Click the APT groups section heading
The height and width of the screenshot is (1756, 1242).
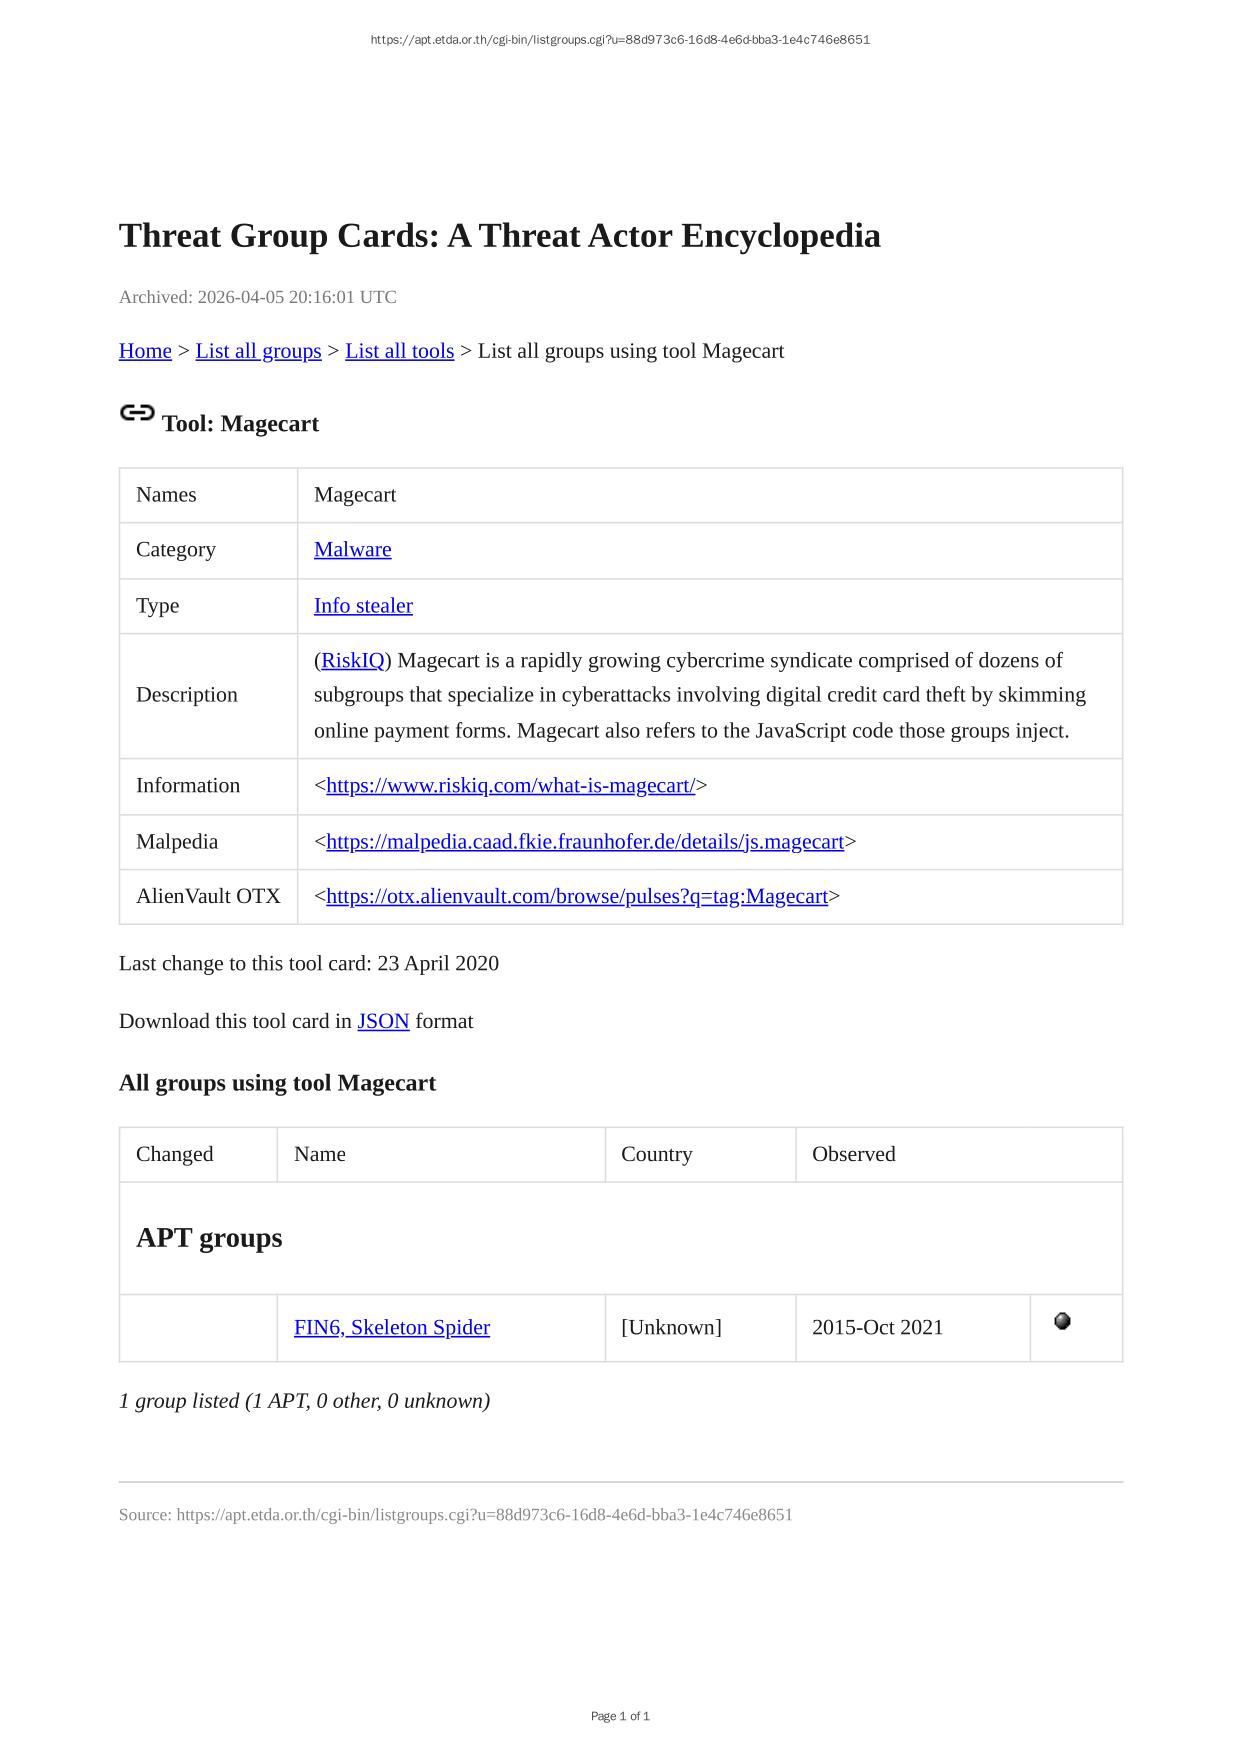coord(209,1238)
